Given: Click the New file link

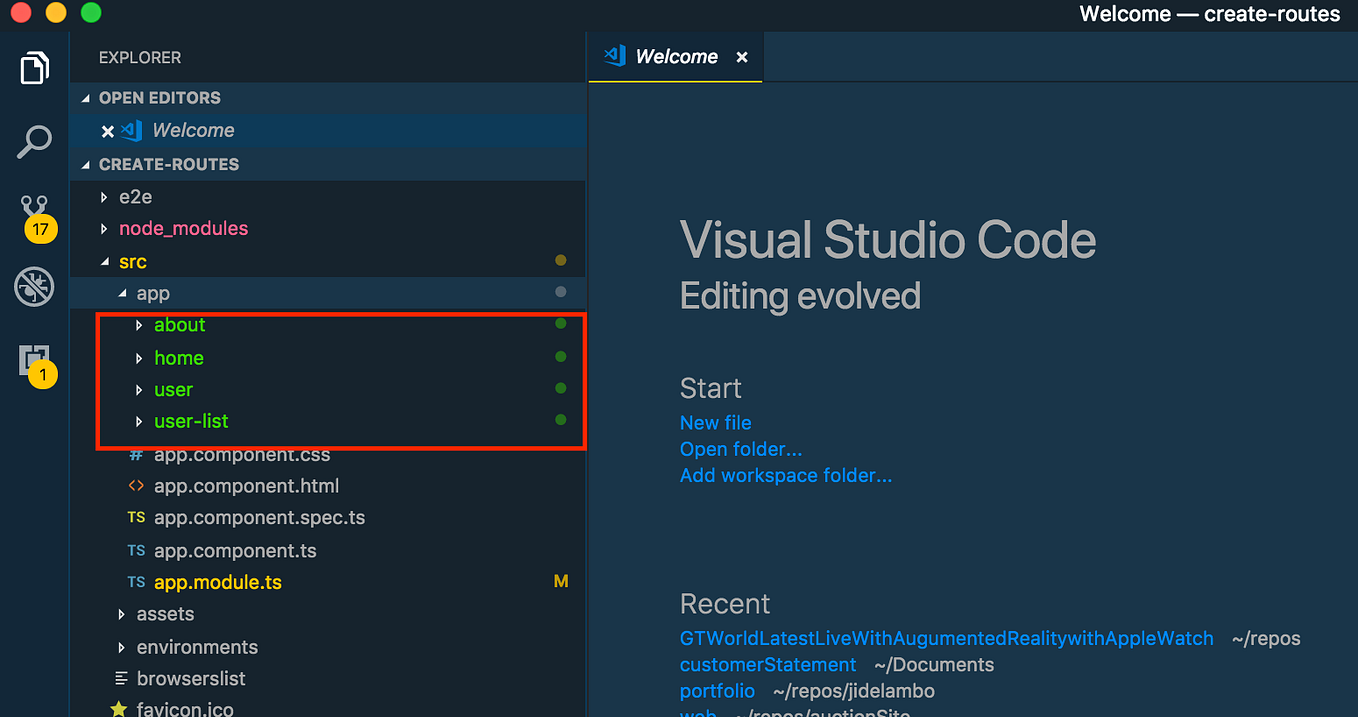Looking at the screenshot, I should 715,422.
